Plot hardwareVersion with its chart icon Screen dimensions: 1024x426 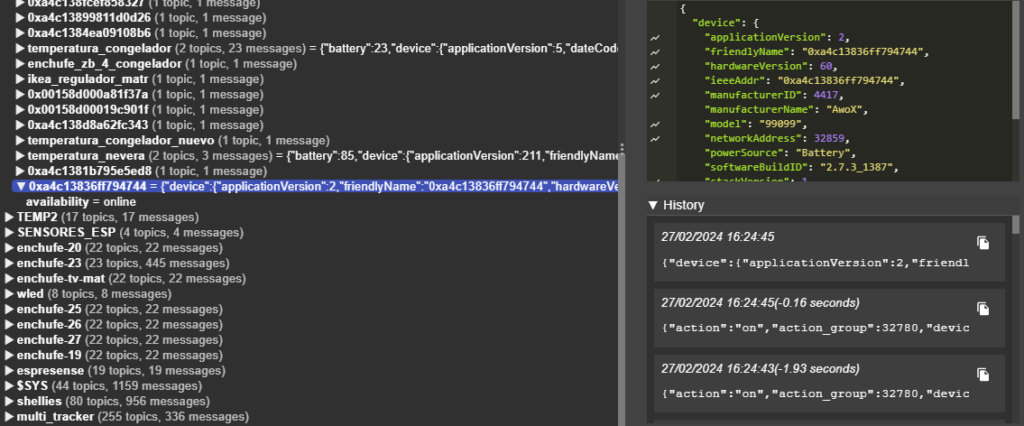tap(655, 66)
